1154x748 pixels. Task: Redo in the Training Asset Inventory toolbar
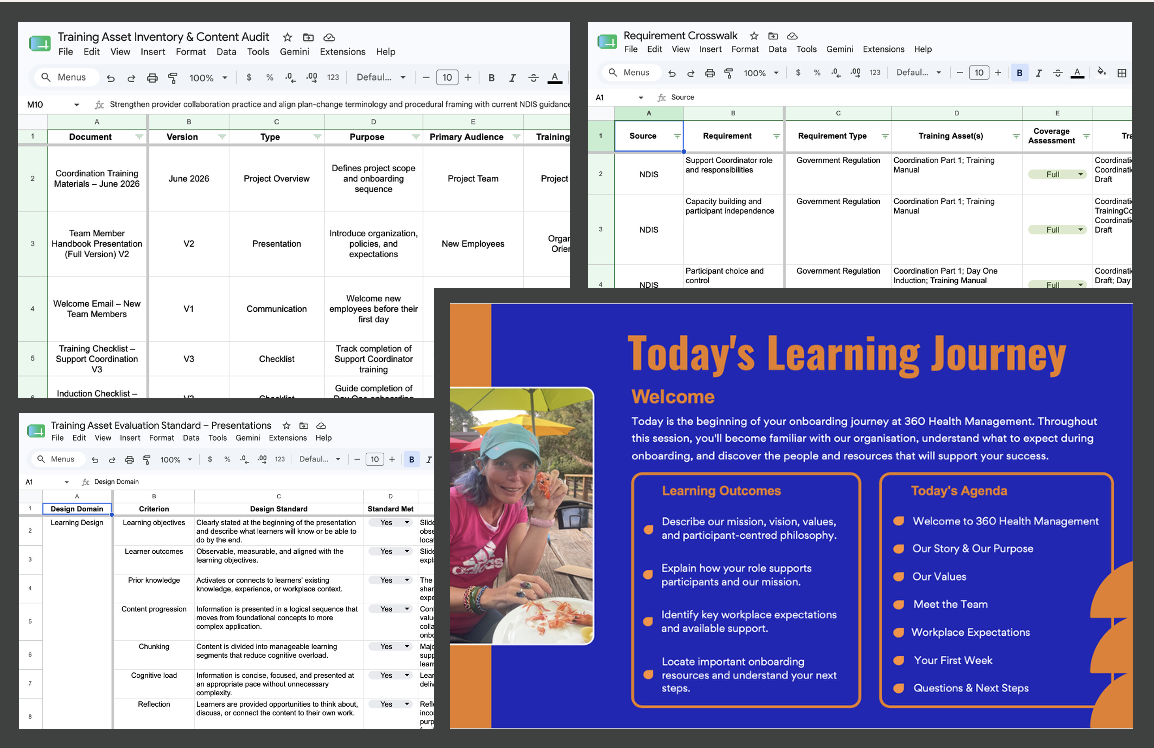point(131,77)
